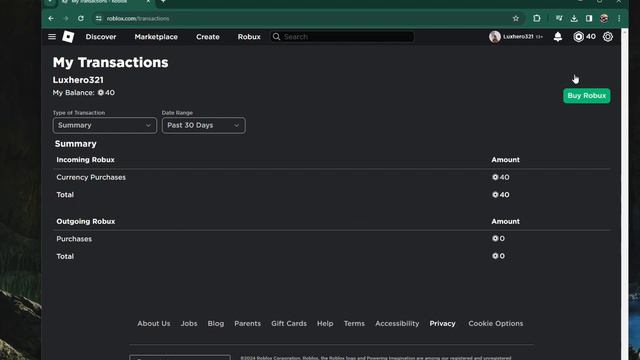This screenshot has height=360, width=640.
Task: Open browser extensions puzzle icon
Action: click(537, 18)
